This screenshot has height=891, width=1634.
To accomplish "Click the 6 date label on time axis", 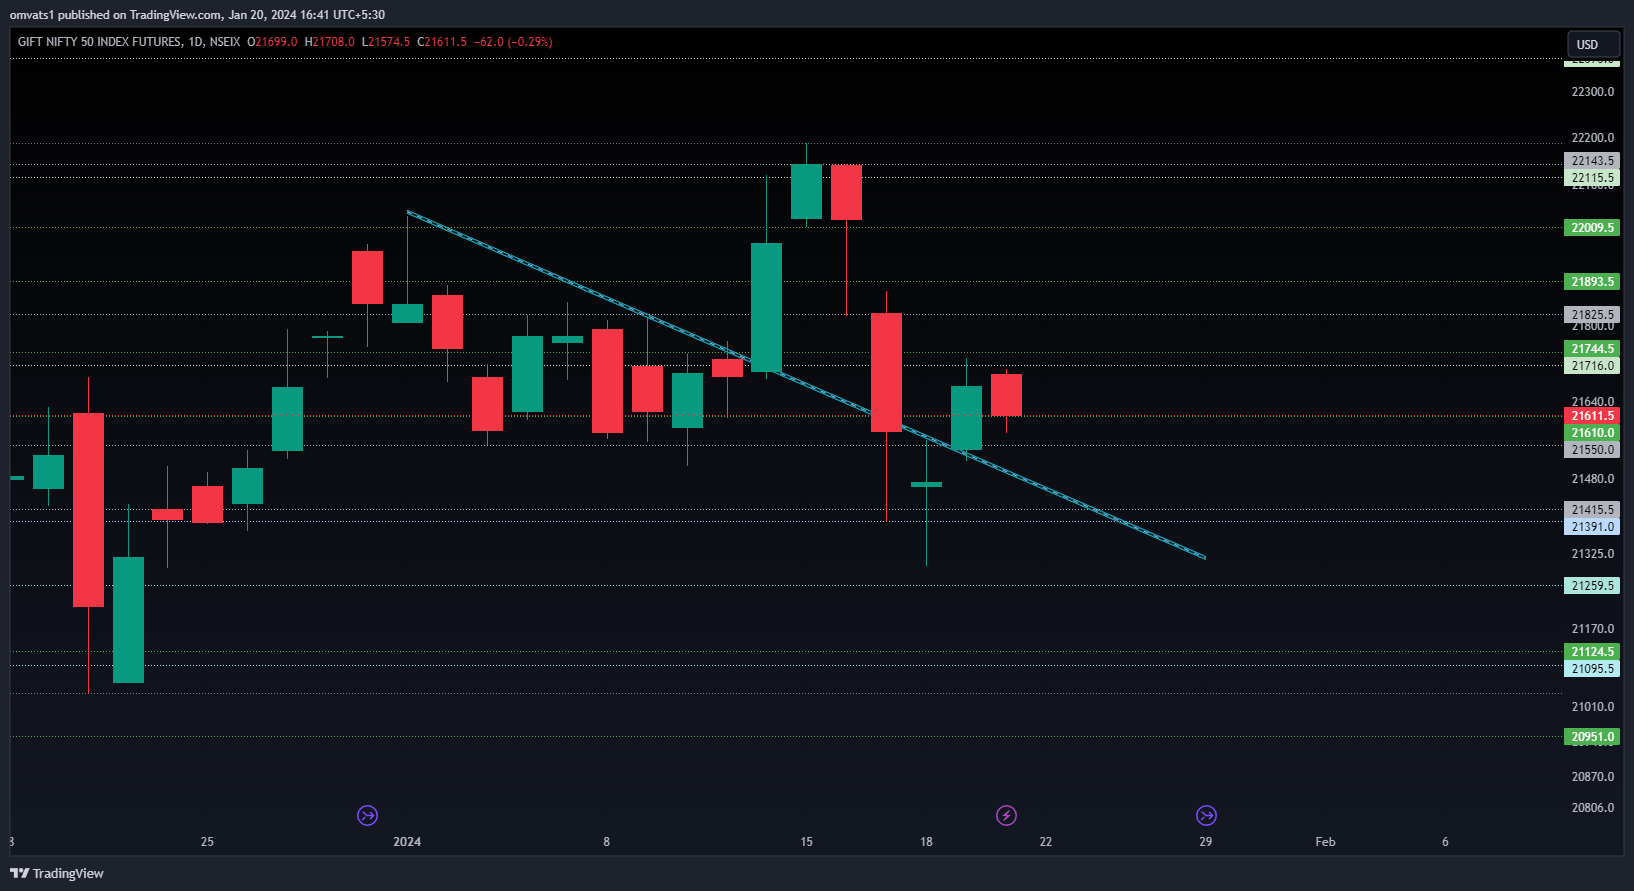I will tap(1445, 842).
